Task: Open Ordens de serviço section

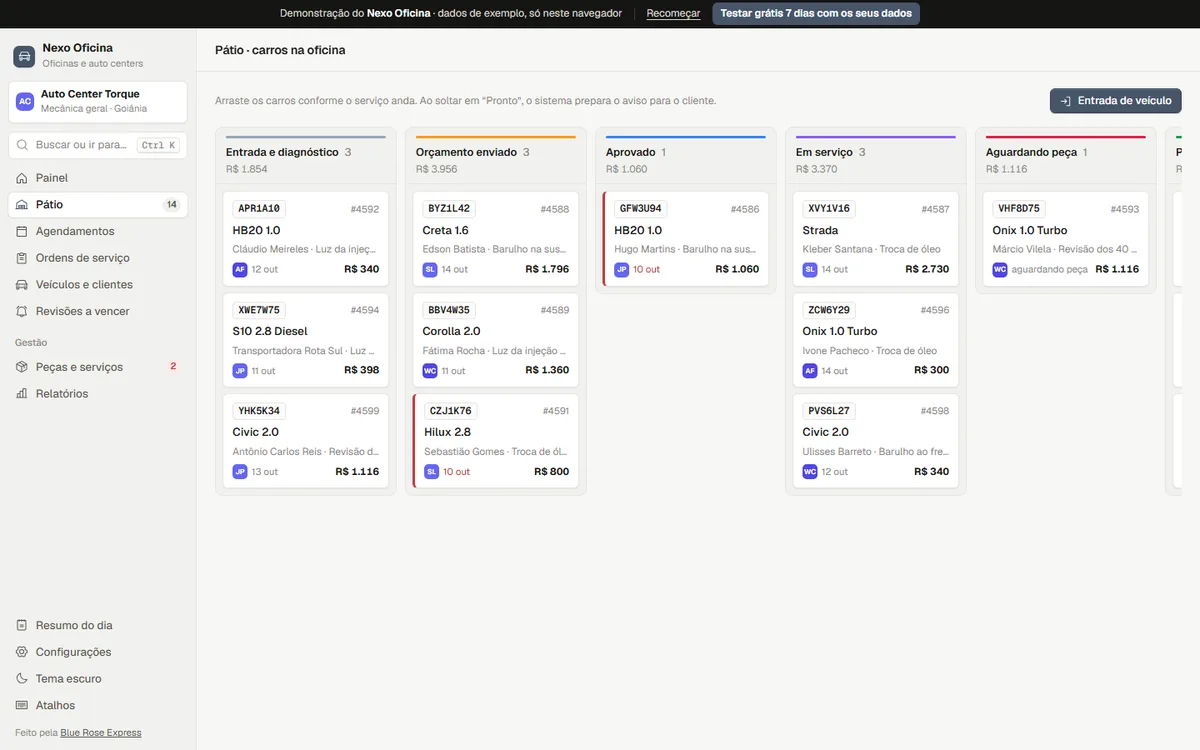Action: pos(98,258)
